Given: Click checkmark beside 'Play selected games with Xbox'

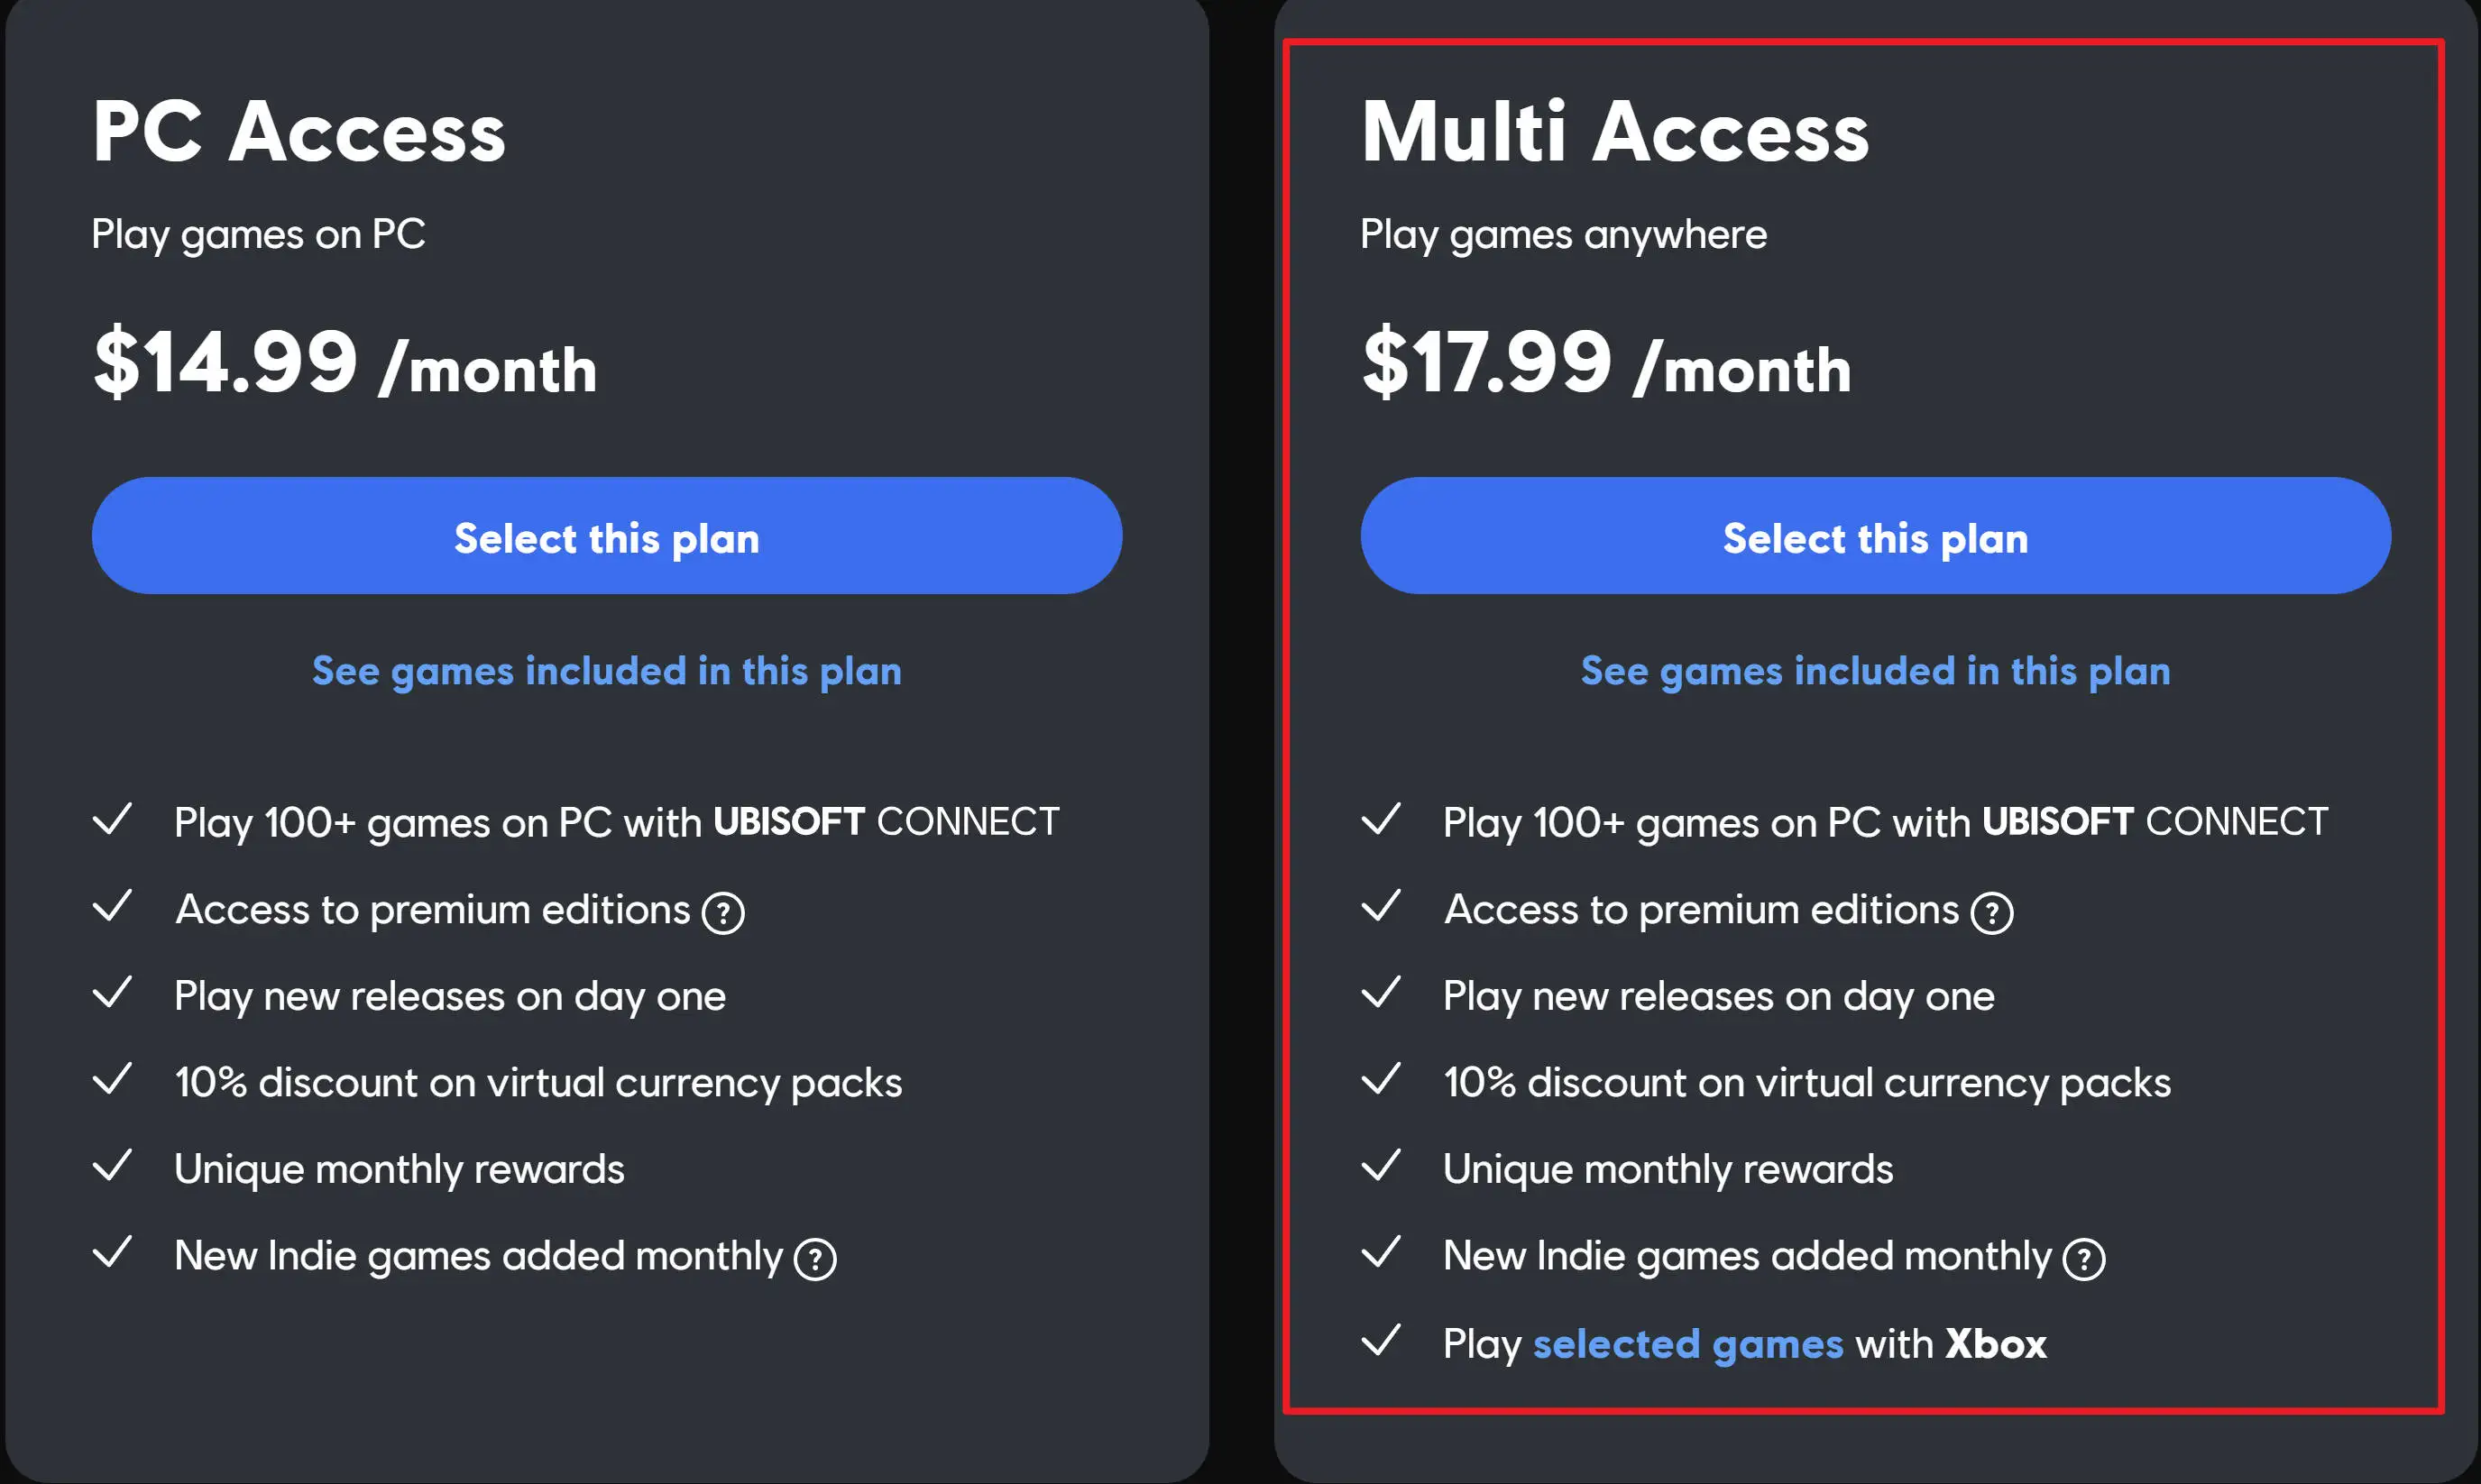Looking at the screenshot, I should pyautogui.click(x=1385, y=1343).
